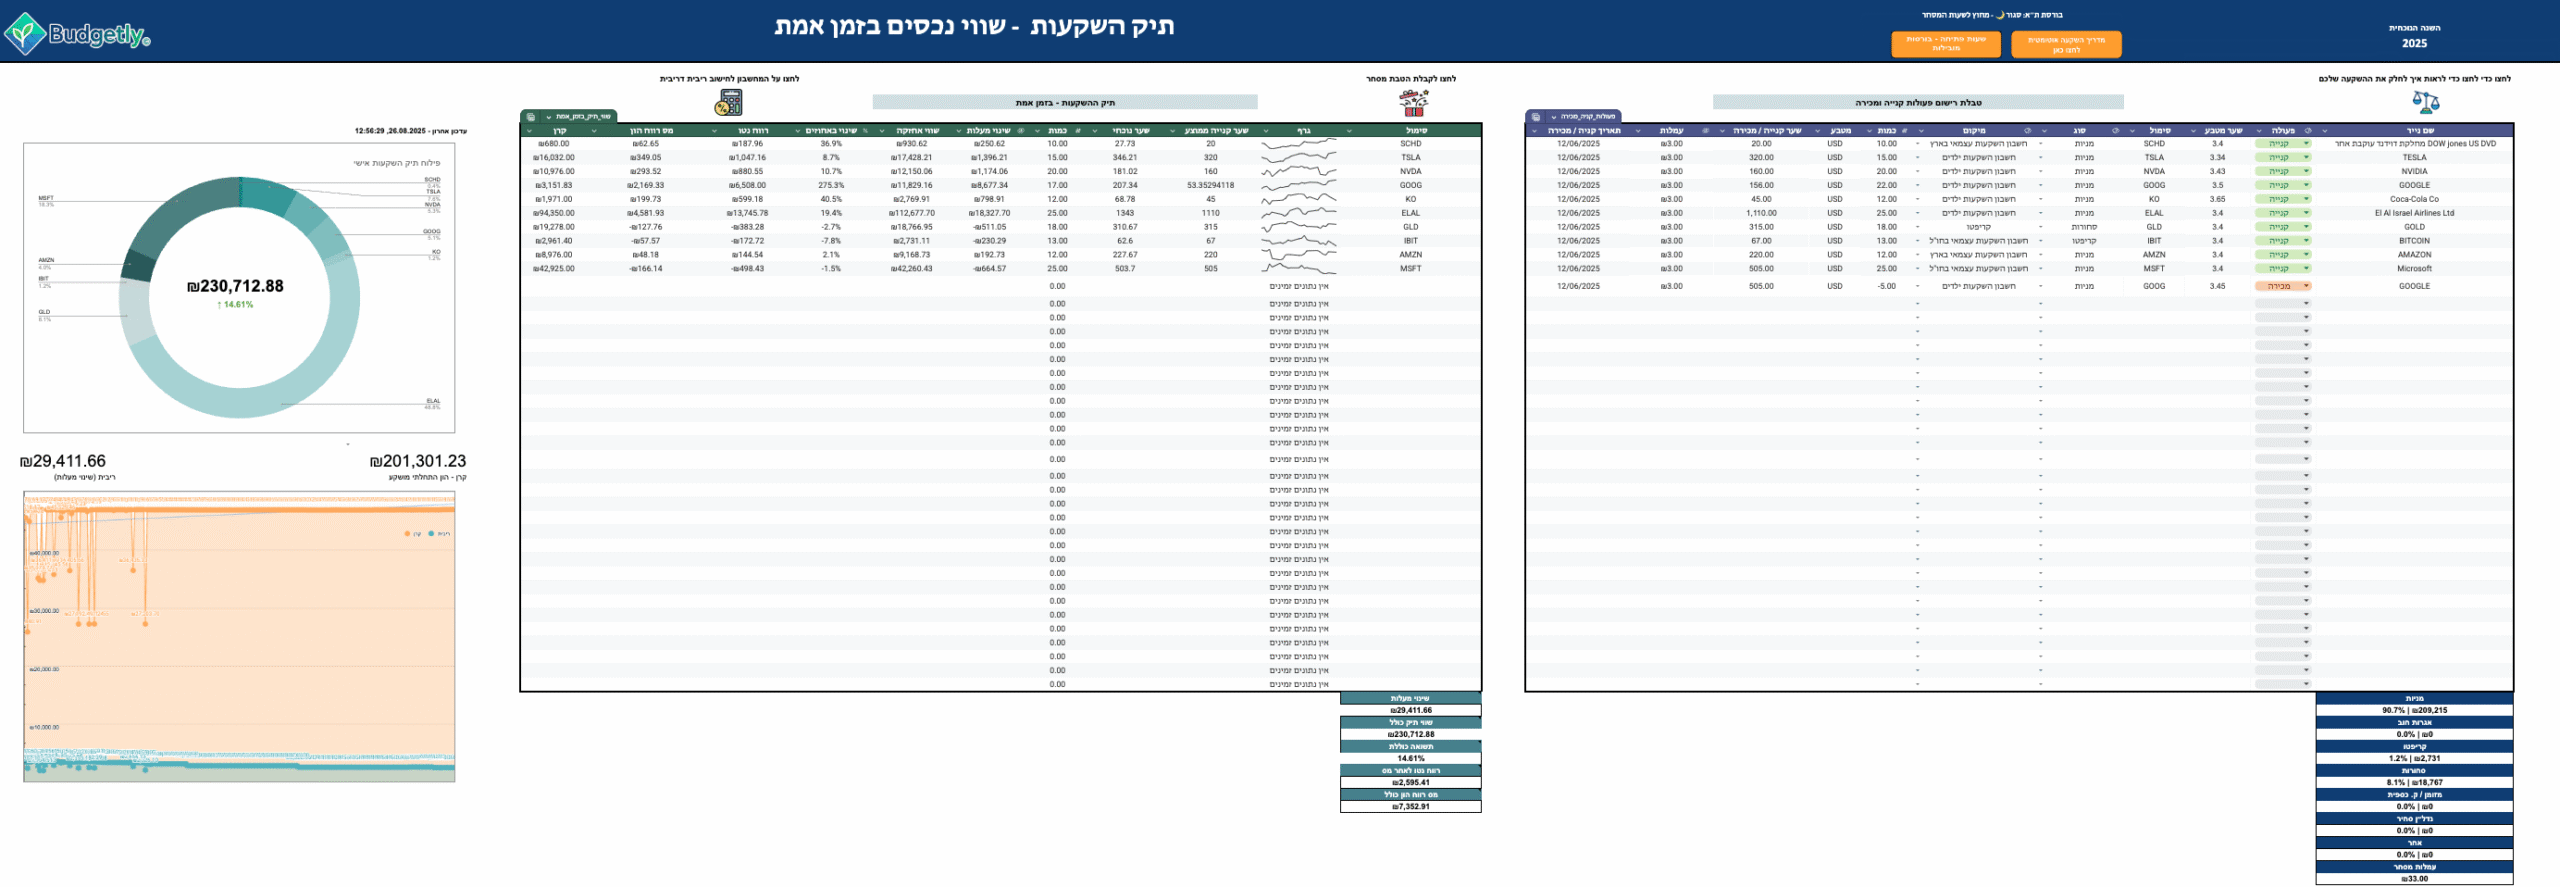The height and width of the screenshot is (887, 2560).
Task: Open the filter arrow for the גרף column
Action: 1266,131
